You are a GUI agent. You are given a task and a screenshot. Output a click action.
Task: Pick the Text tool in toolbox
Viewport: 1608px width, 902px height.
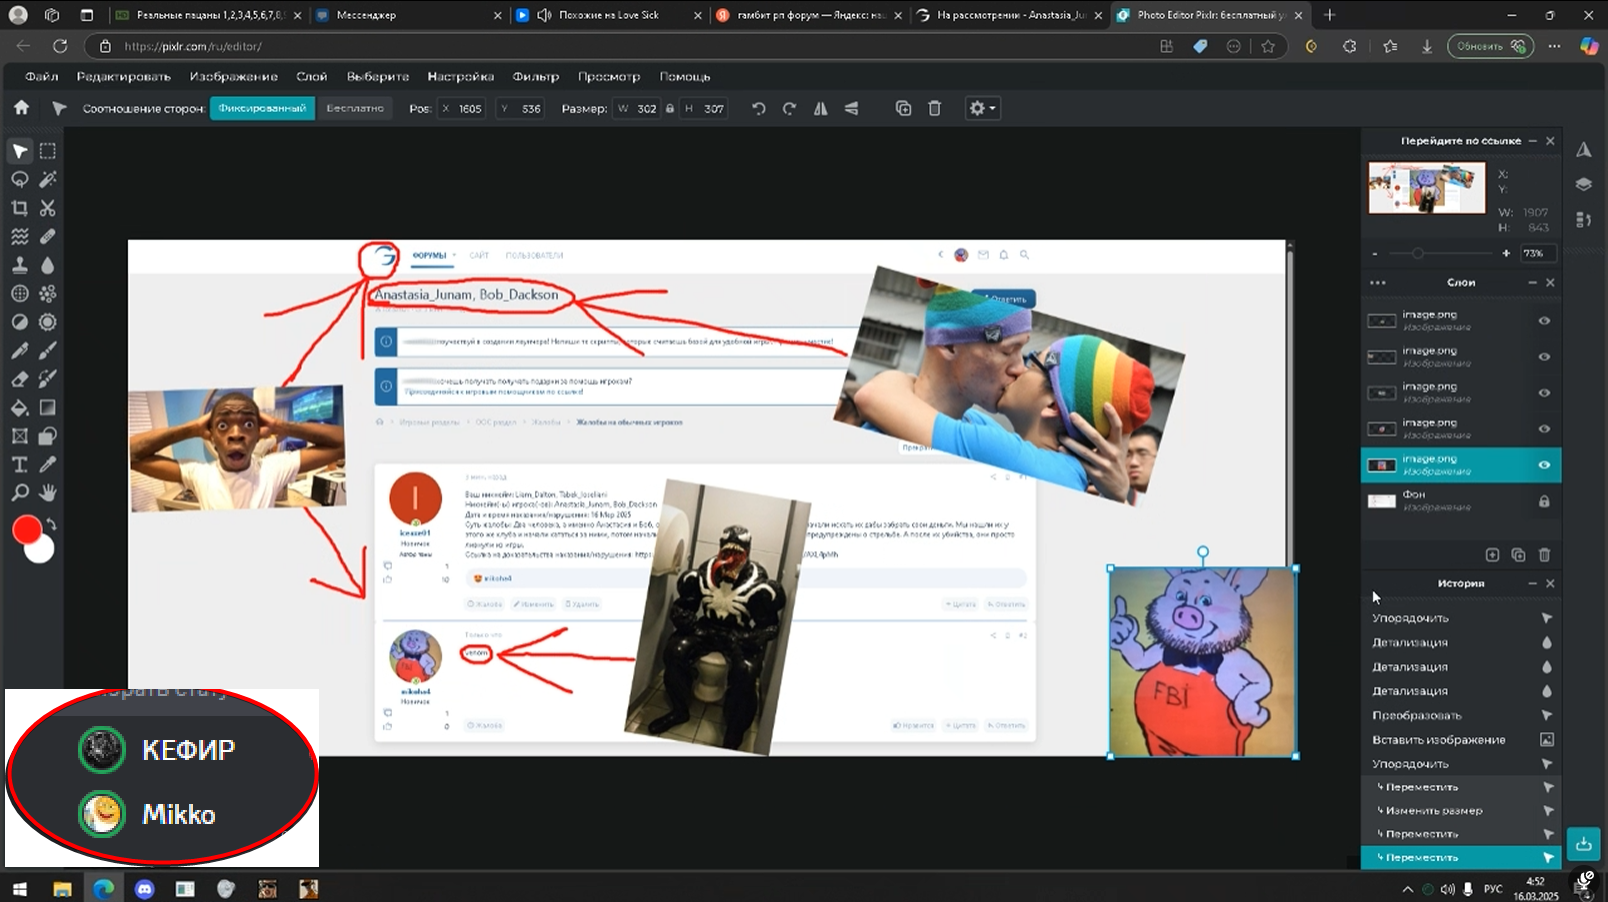coord(19,464)
